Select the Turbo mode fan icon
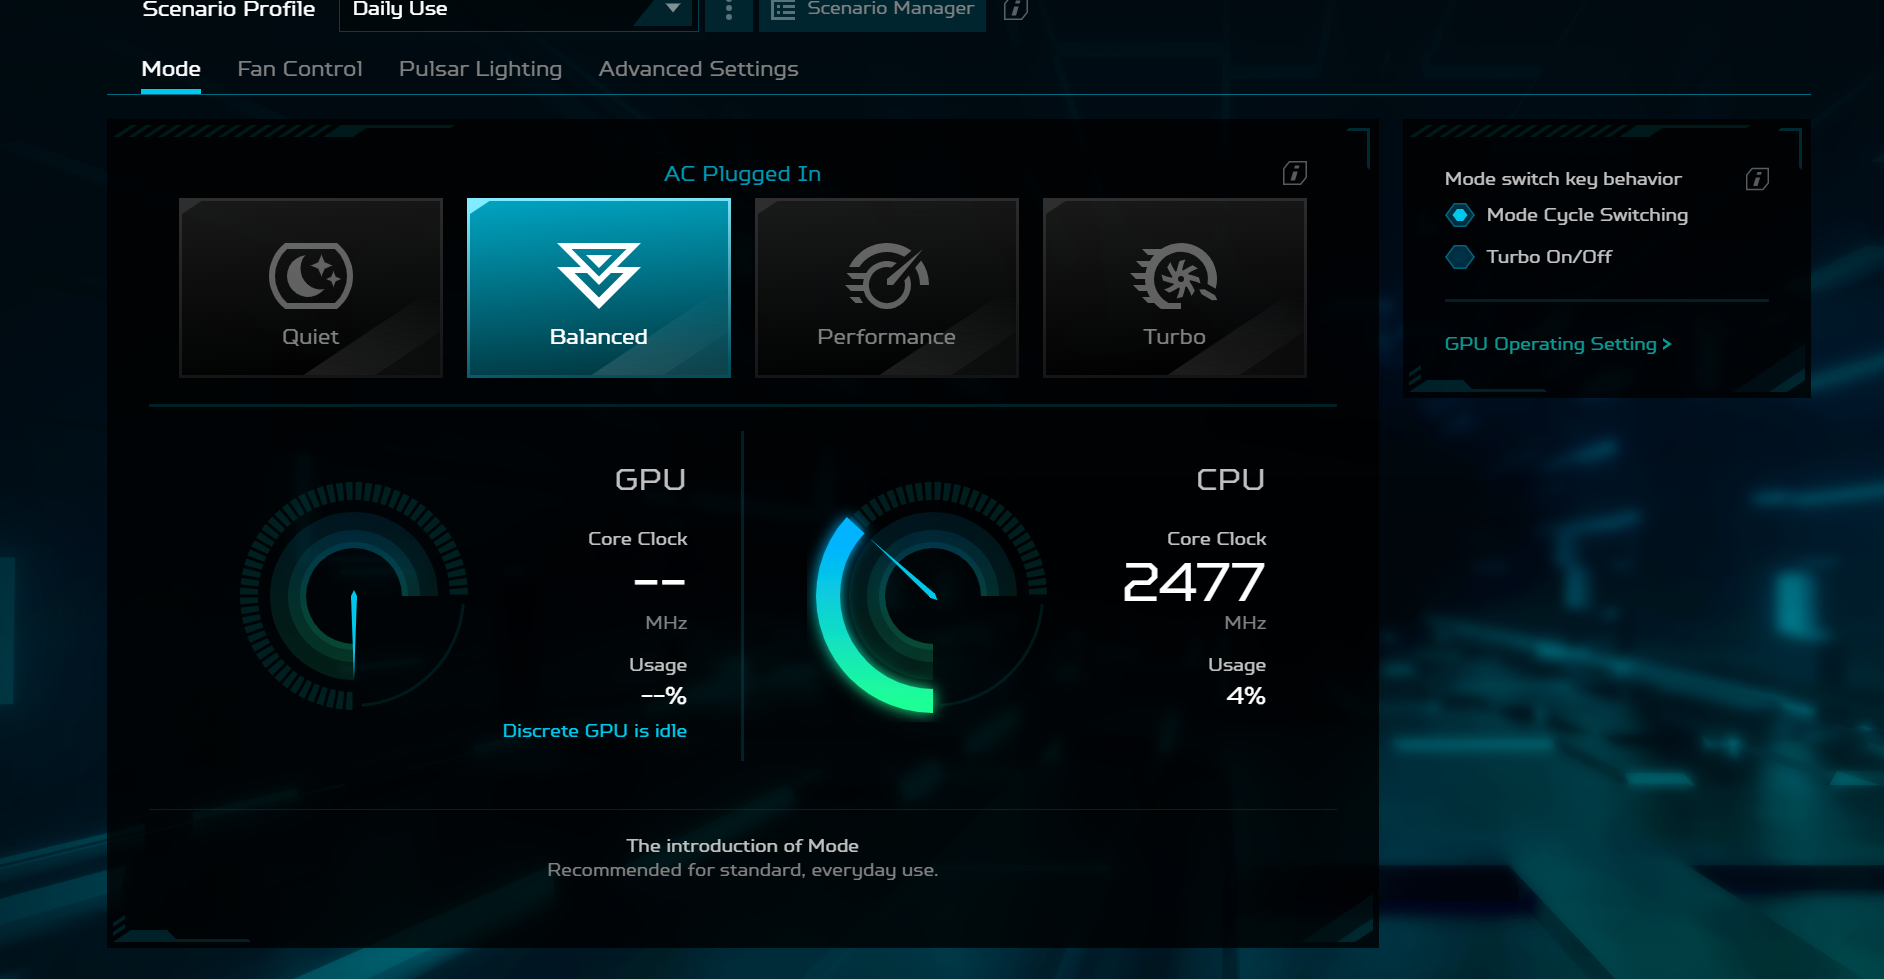The width and height of the screenshot is (1884, 979). coord(1174,276)
